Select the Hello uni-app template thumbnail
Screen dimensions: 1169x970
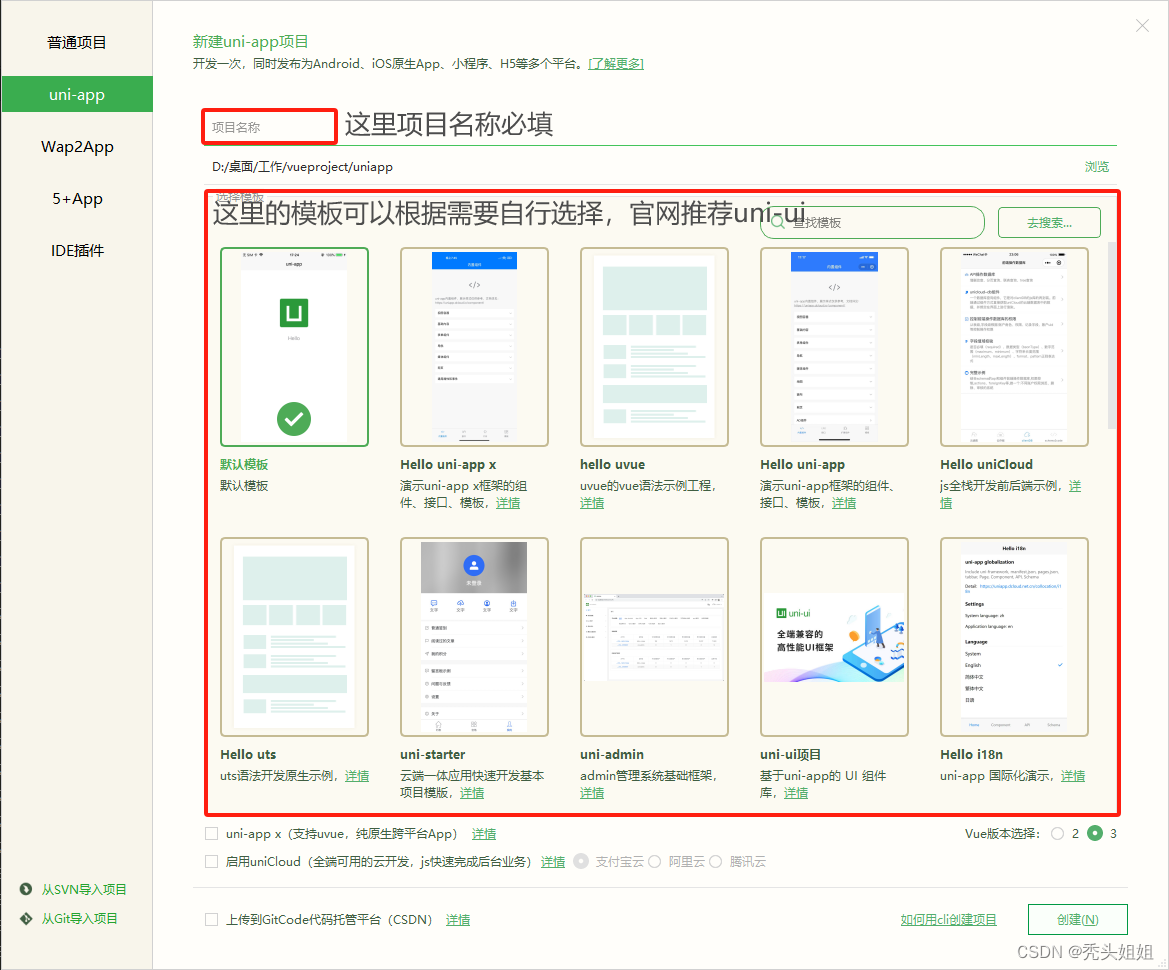pos(834,347)
